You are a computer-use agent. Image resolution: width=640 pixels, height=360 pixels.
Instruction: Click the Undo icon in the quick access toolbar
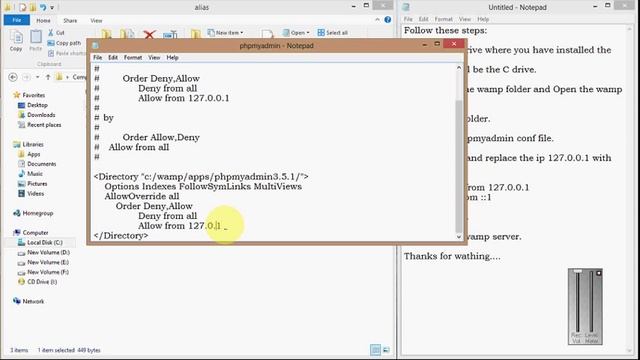43,7
